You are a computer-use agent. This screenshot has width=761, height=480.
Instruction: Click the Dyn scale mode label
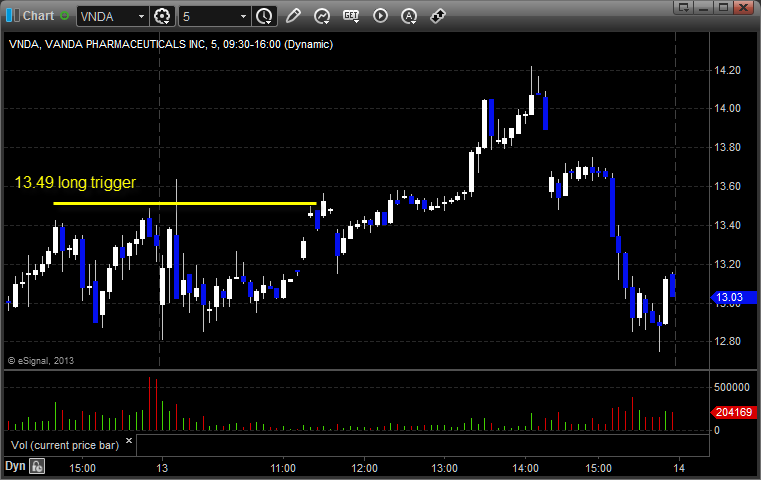click(x=15, y=466)
